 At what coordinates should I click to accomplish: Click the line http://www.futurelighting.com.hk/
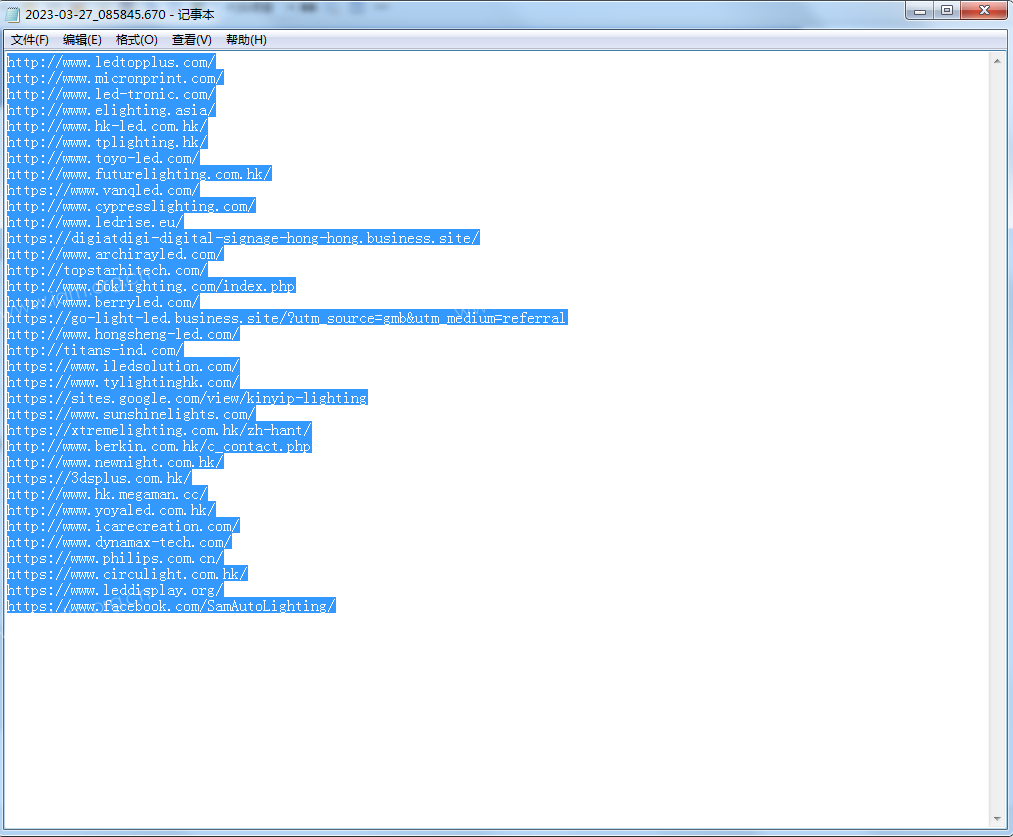click(x=139, y=174)
